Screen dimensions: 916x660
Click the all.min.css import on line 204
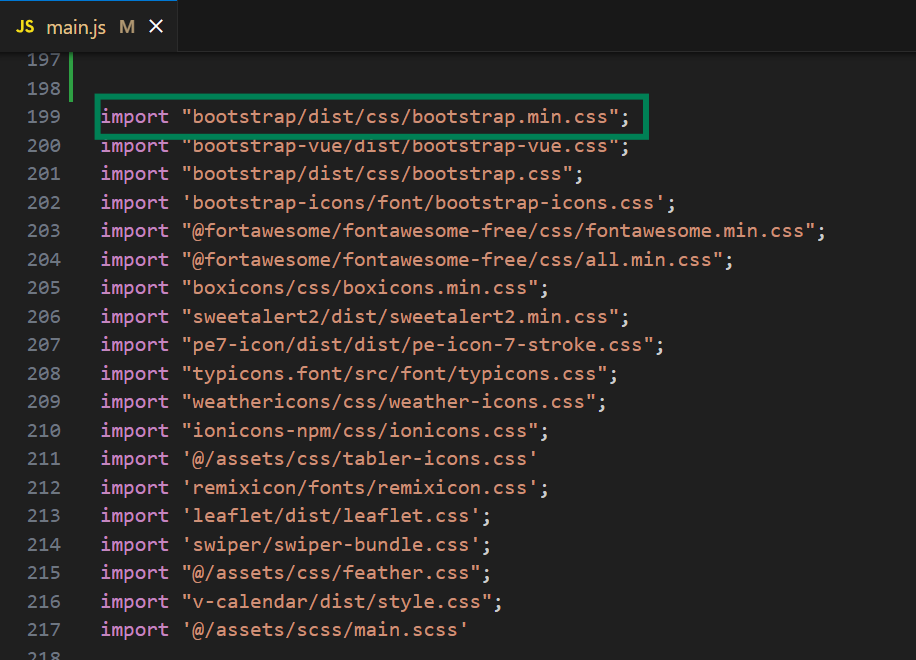[452, 260]
